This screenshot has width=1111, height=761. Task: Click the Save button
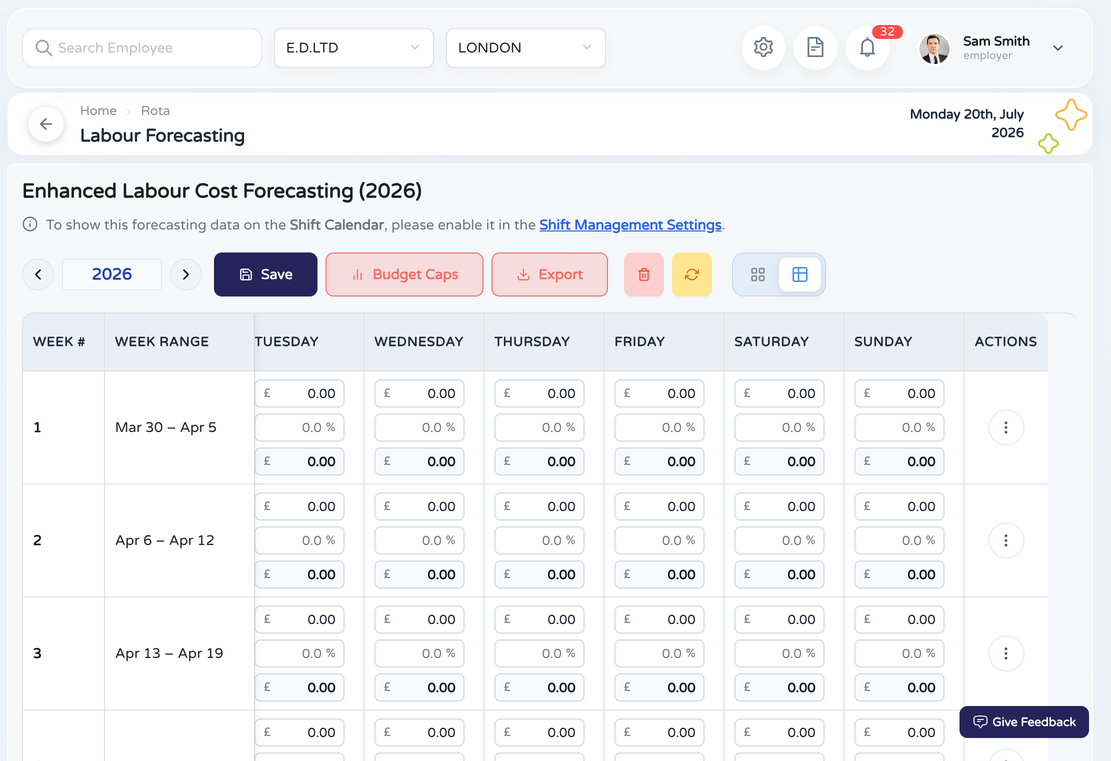(266, 274)
